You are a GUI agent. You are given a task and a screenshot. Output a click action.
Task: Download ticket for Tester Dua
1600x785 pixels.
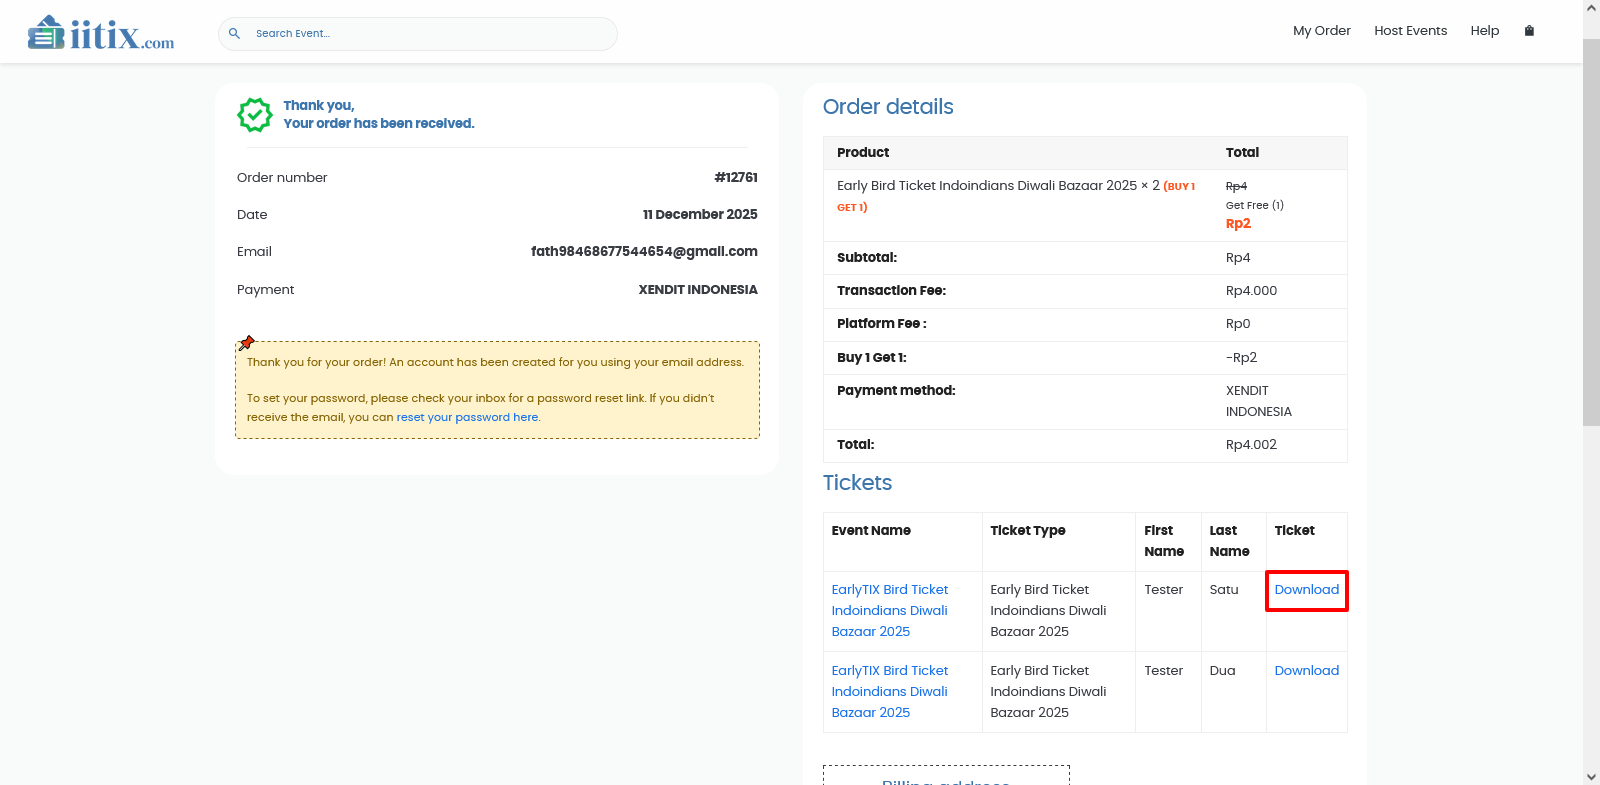click(1306, 671)
